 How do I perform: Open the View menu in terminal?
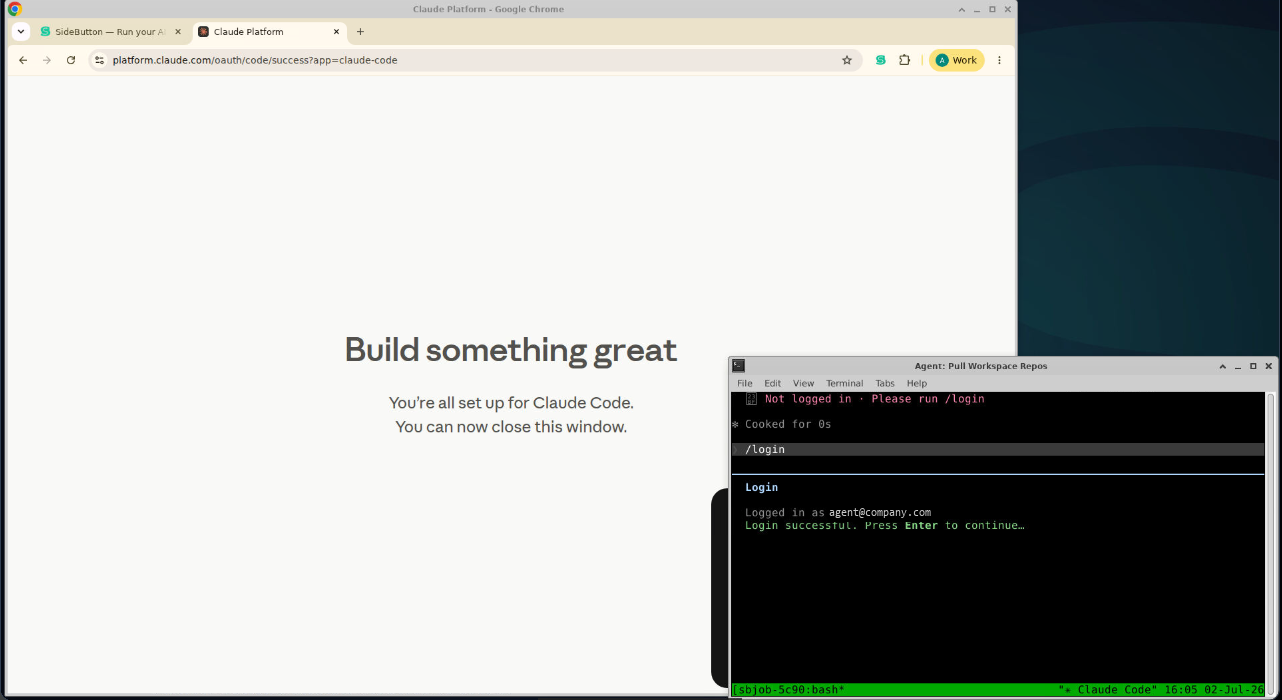coord(804,383)
